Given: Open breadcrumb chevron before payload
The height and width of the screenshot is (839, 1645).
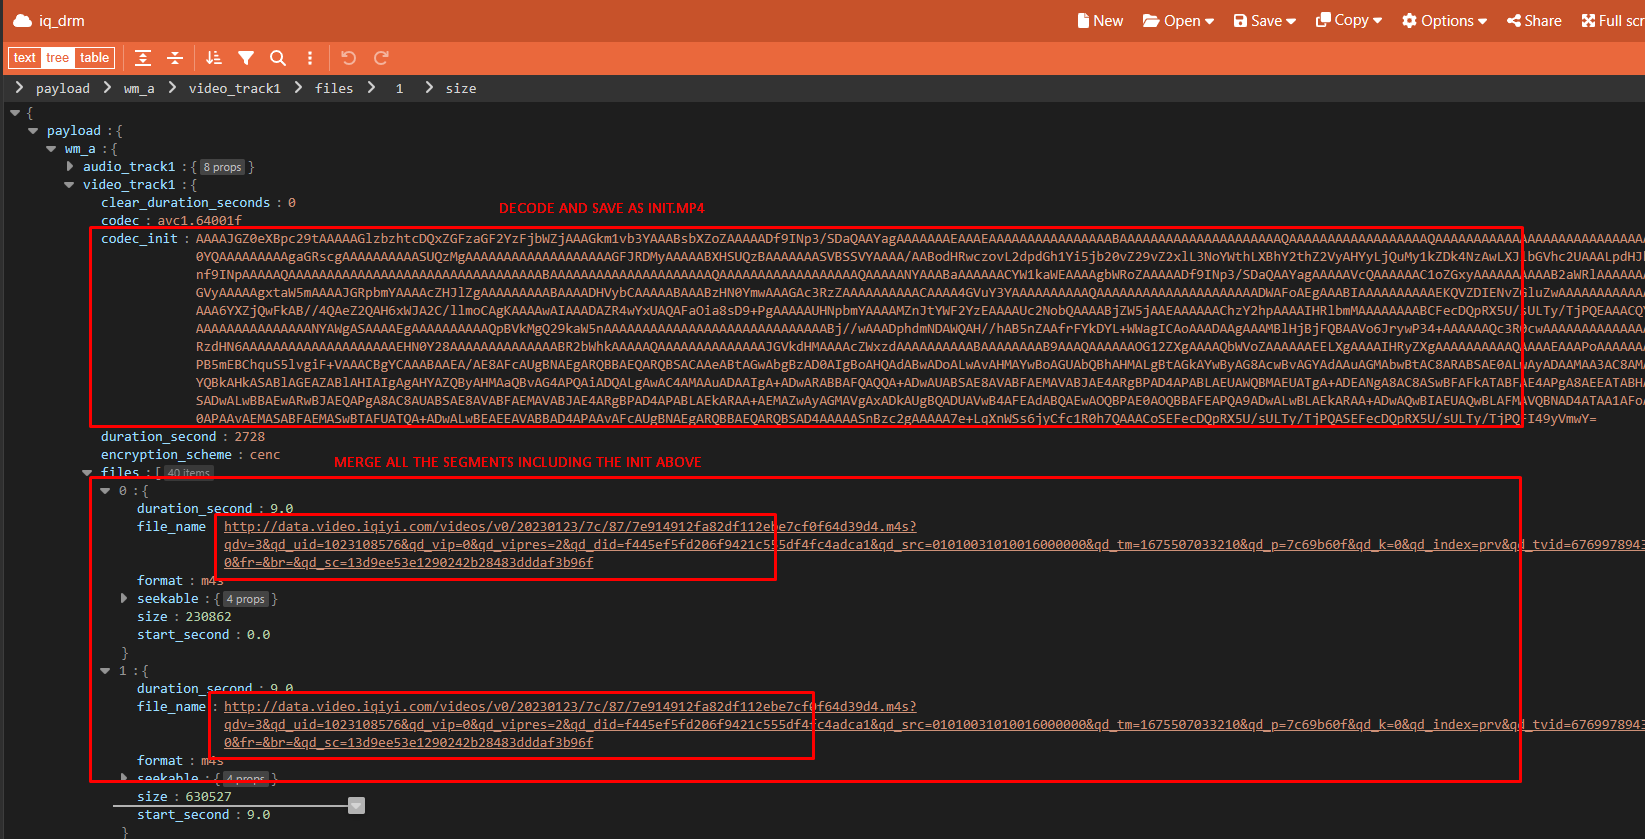Looking at the screenshot, I should [19, 88].
